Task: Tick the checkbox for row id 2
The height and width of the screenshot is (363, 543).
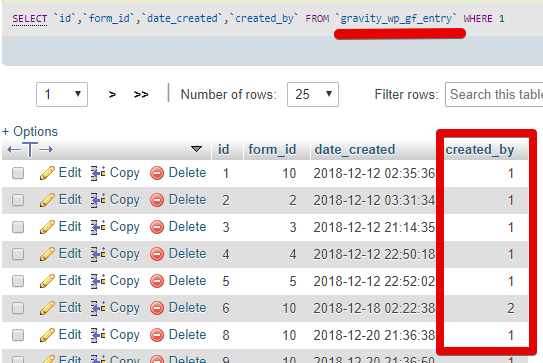Action: click(x=18, y=200)
